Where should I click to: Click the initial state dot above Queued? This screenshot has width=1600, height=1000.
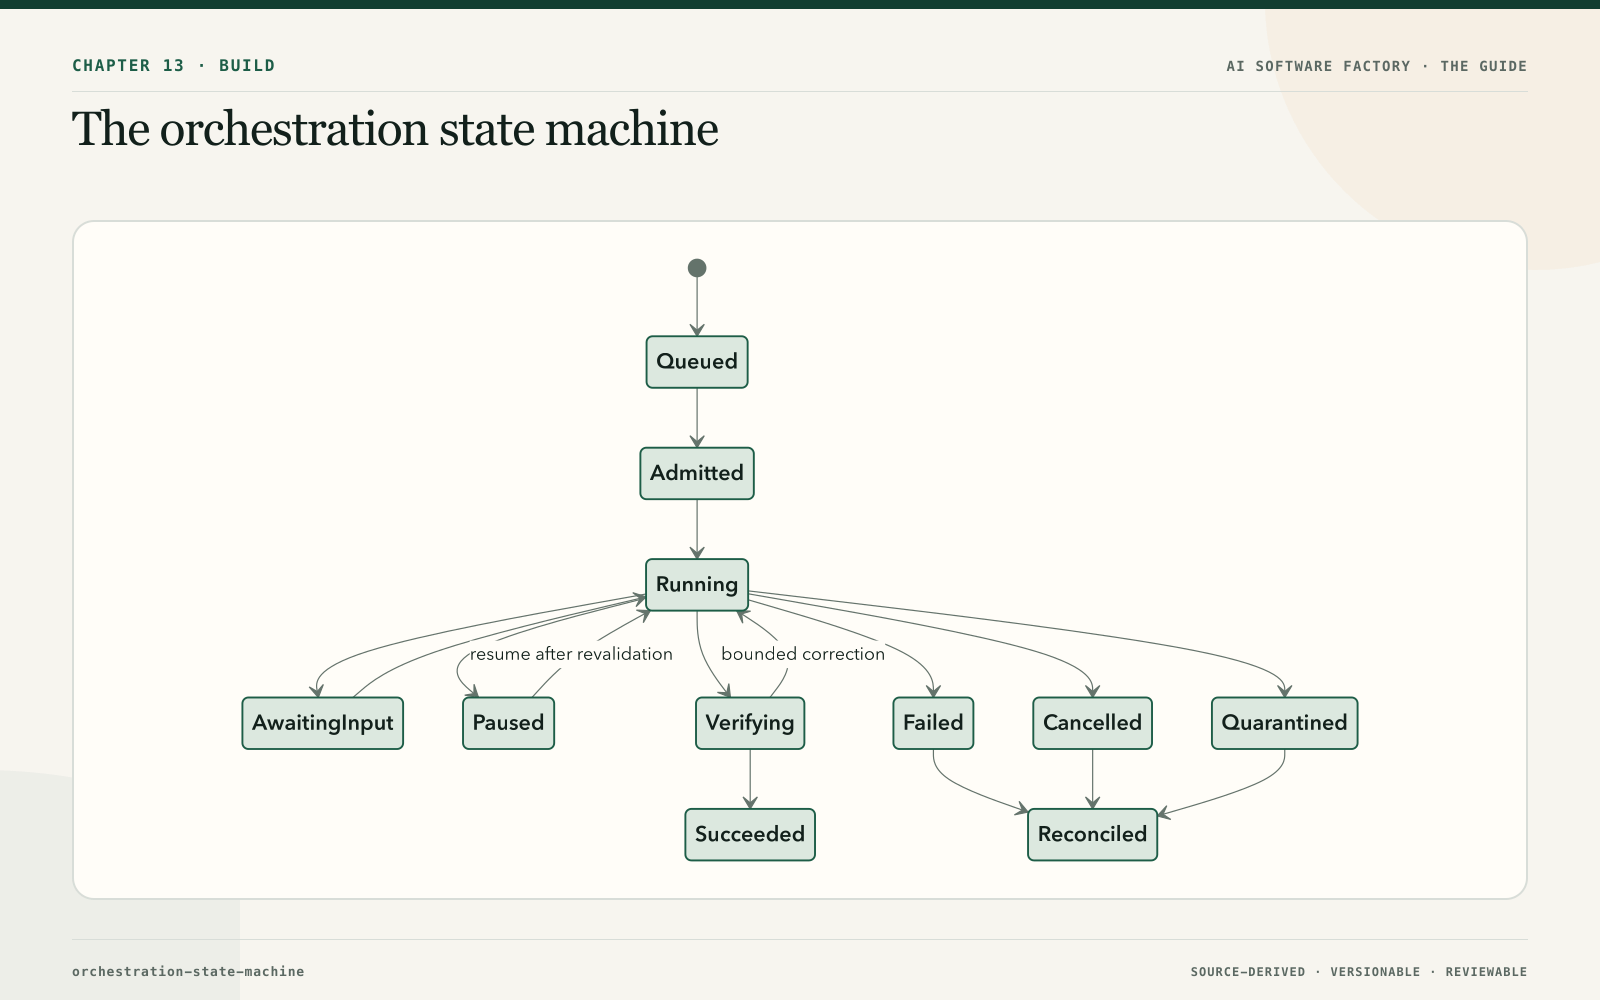pyautogui.click(x=697, y=268)
